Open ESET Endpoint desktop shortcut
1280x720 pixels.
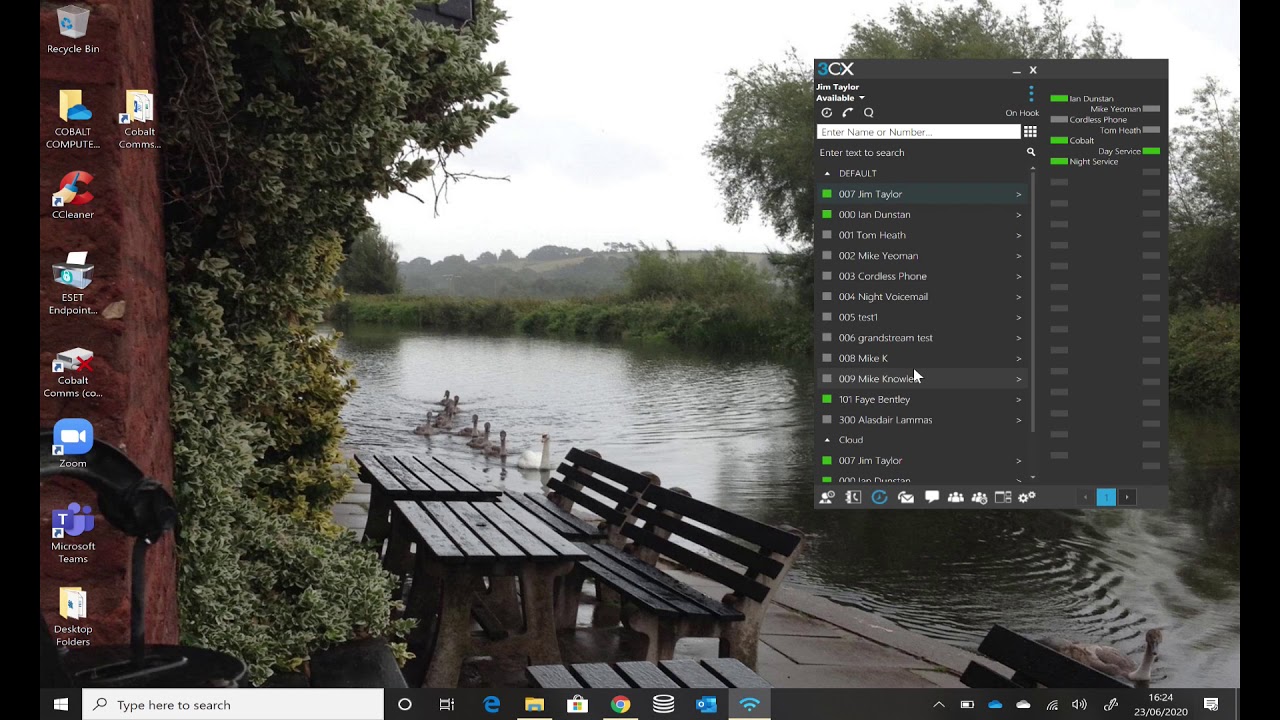[x=73, y=284]
